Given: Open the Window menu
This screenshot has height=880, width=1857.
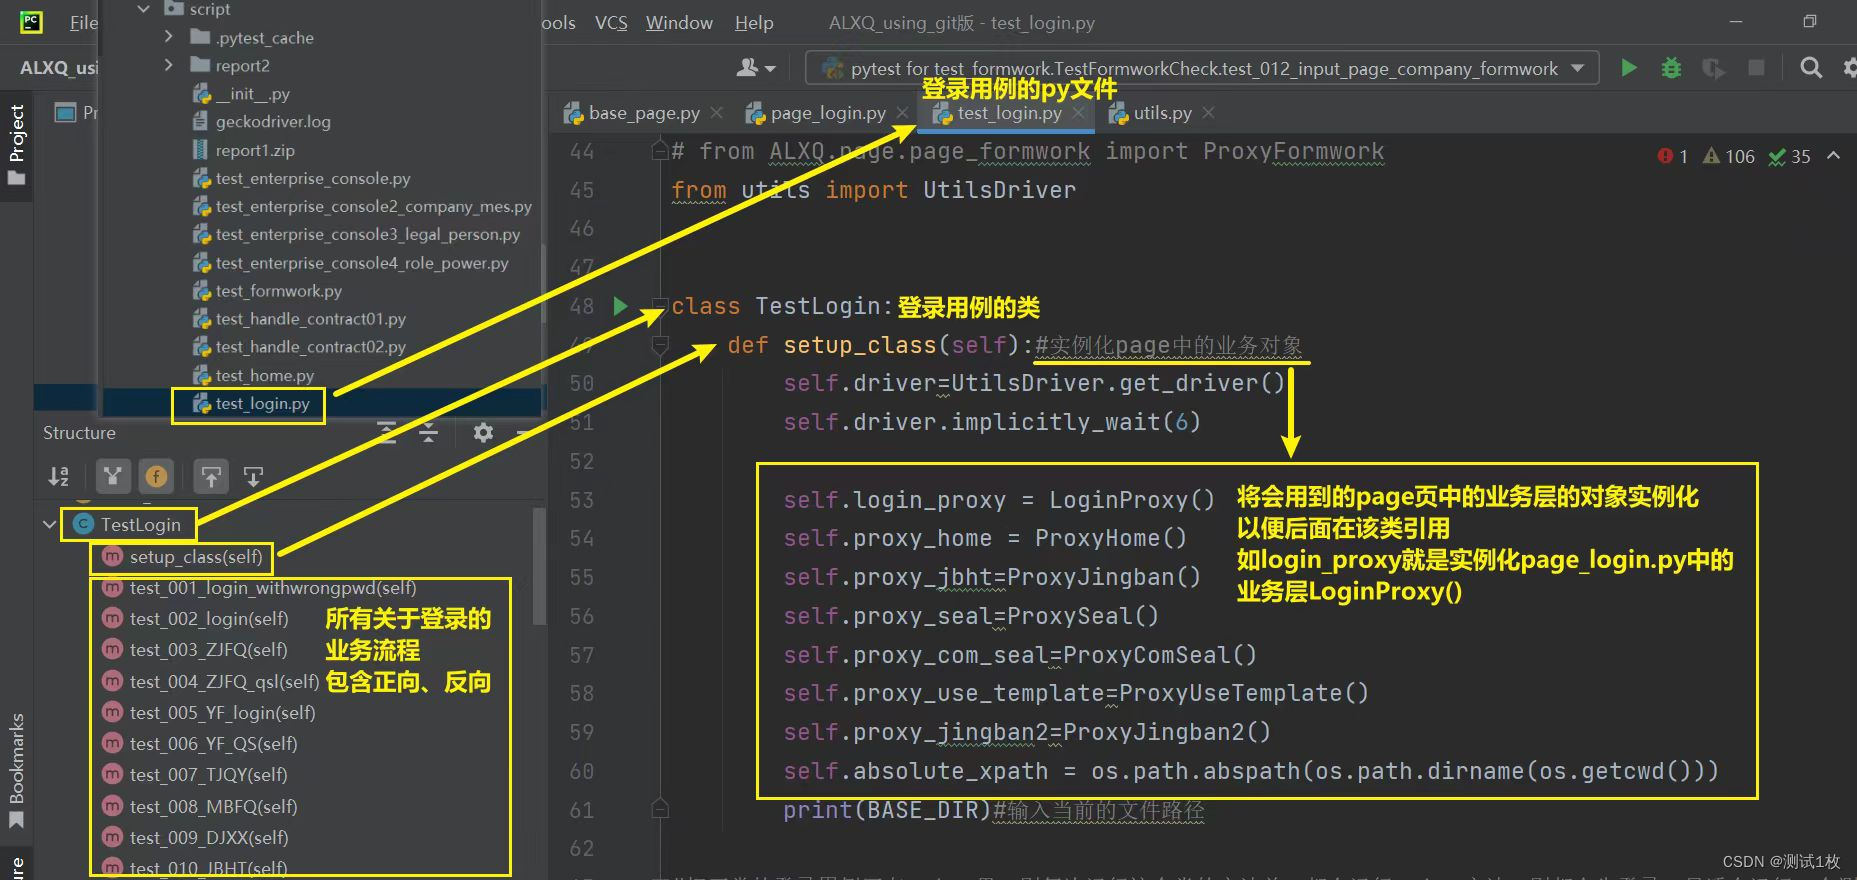Looking at the screenshot, I should click(x=679, y=22).
